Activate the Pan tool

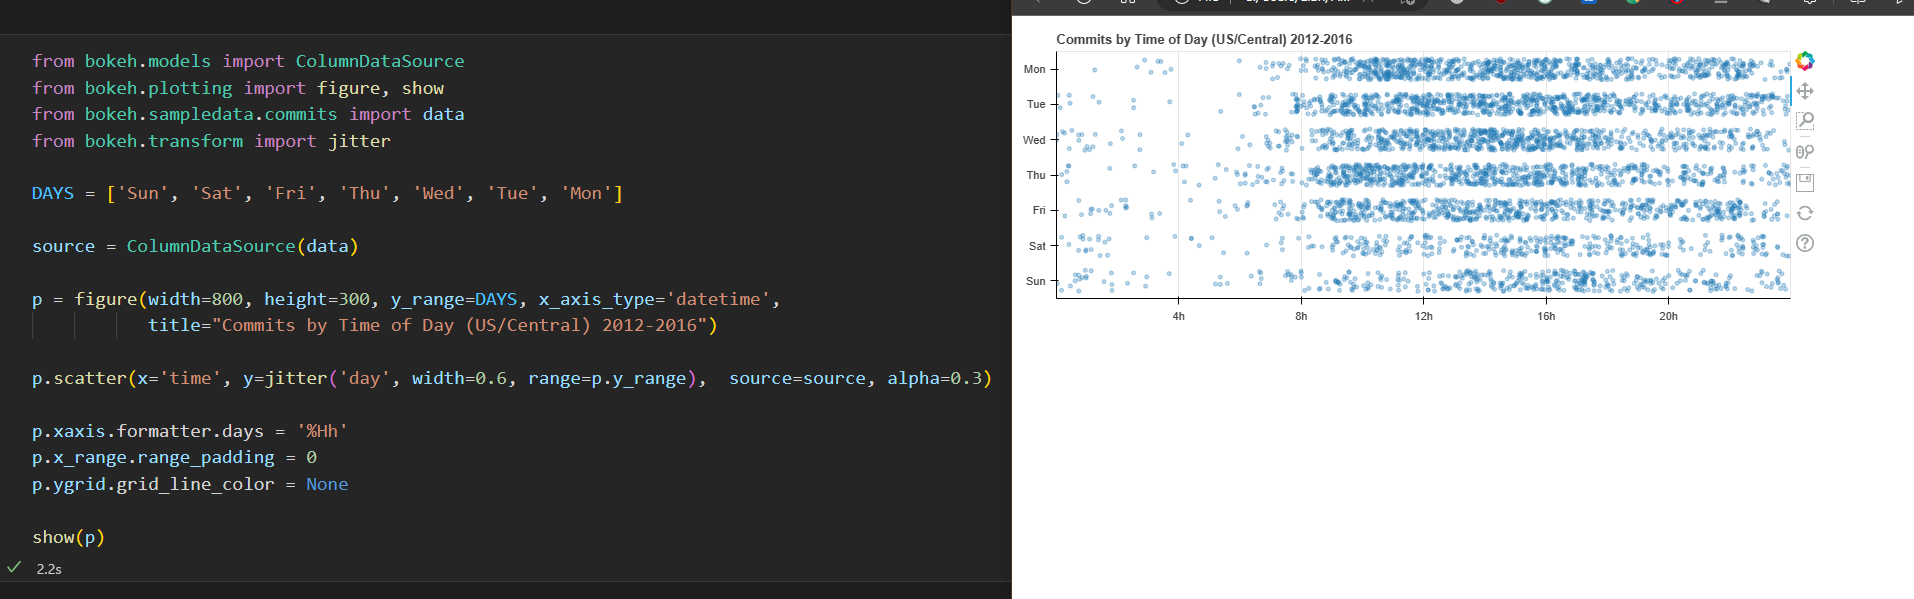[1804, 91]
